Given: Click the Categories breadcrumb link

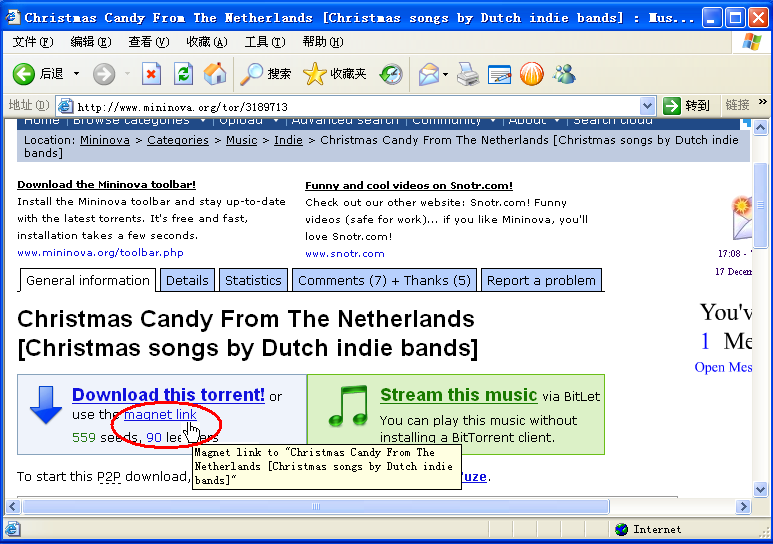Looking at the screenshot, I should pos(178,140).
